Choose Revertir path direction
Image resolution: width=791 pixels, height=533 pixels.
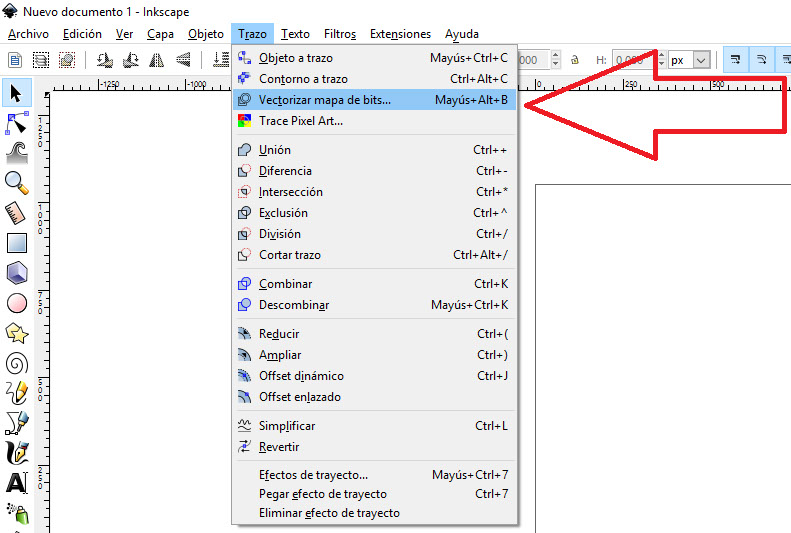pos(375,447)
